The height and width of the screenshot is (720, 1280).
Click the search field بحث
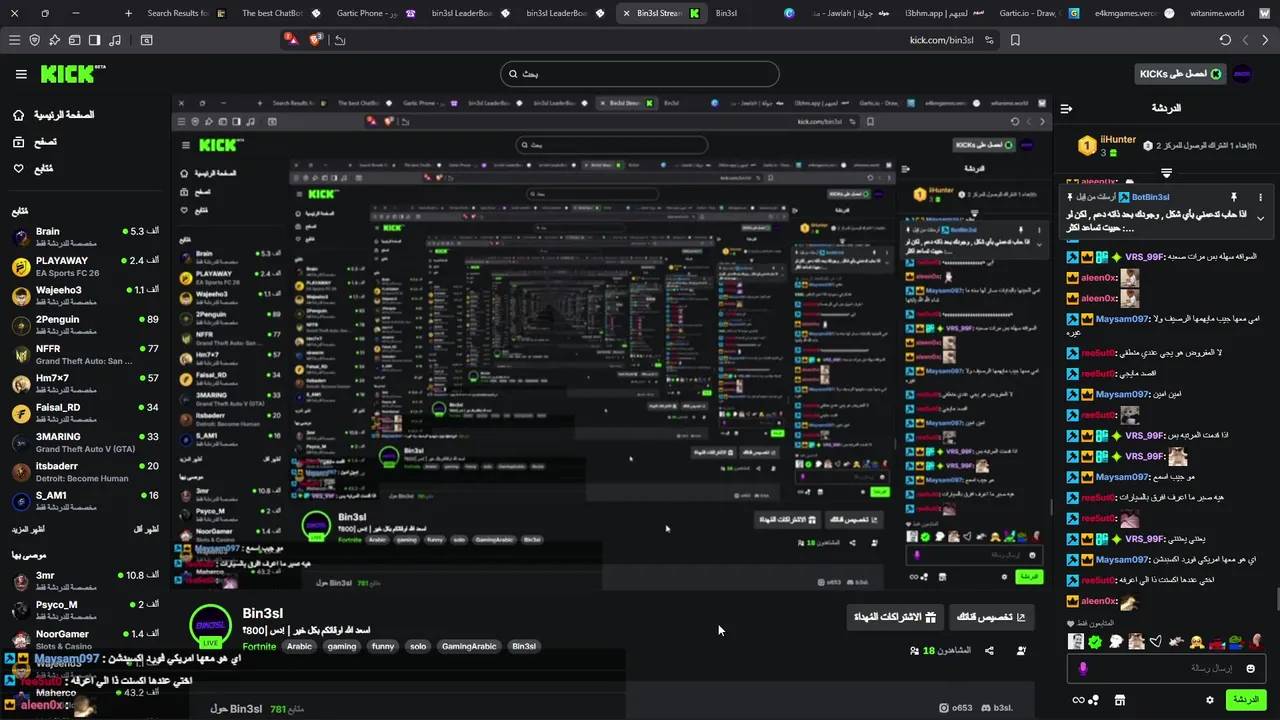640,74
